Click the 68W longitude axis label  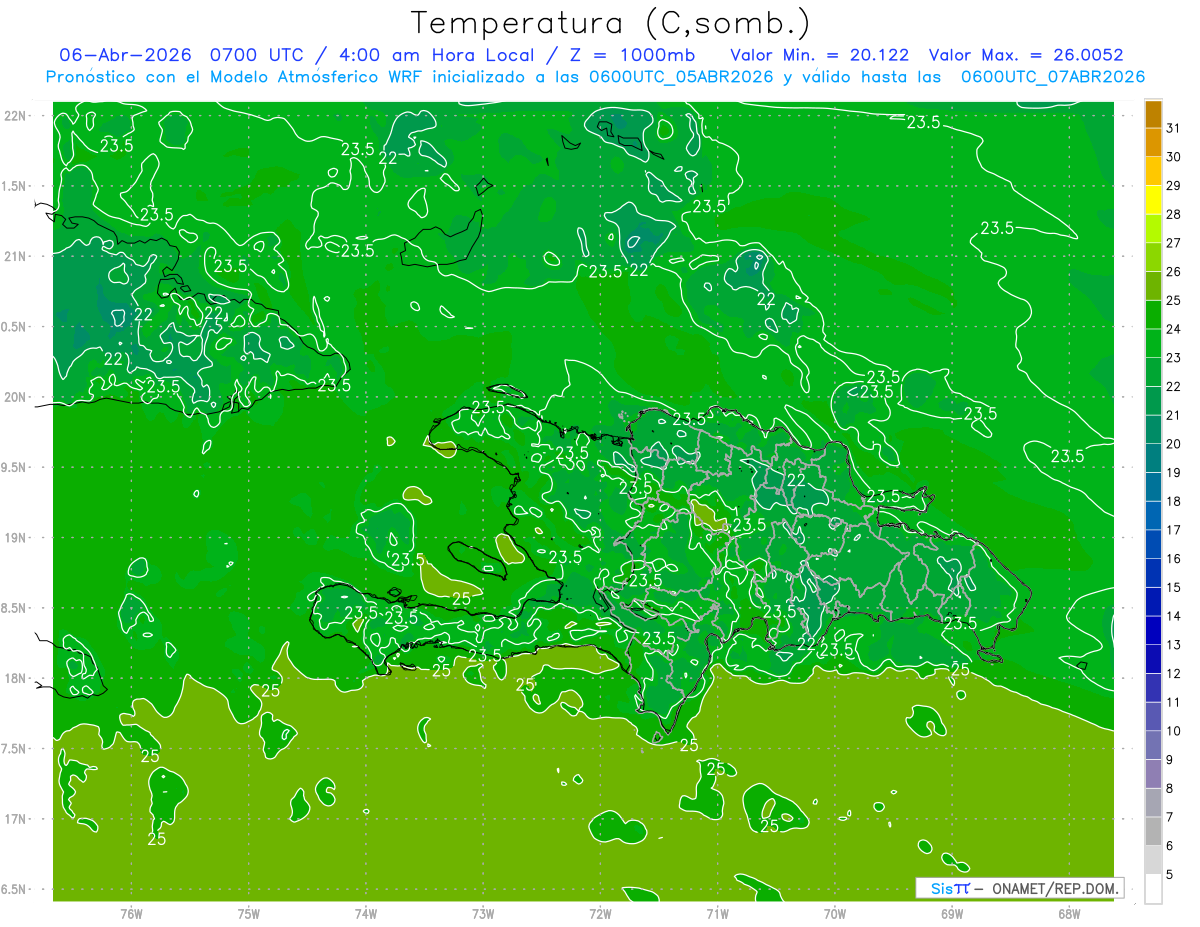(1069, 913)
